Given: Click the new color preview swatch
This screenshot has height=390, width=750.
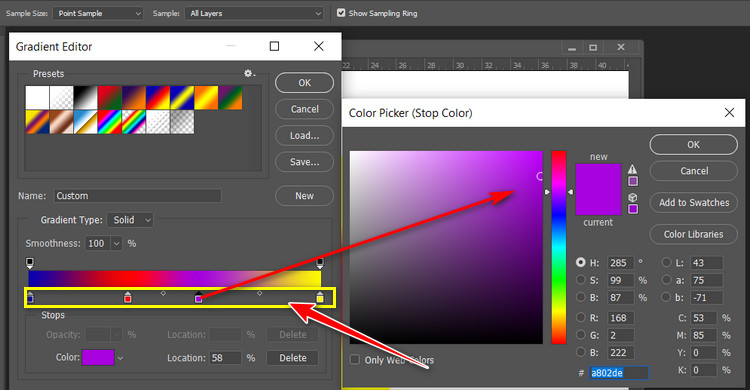Looking at the screenshot, I should 598,177.
